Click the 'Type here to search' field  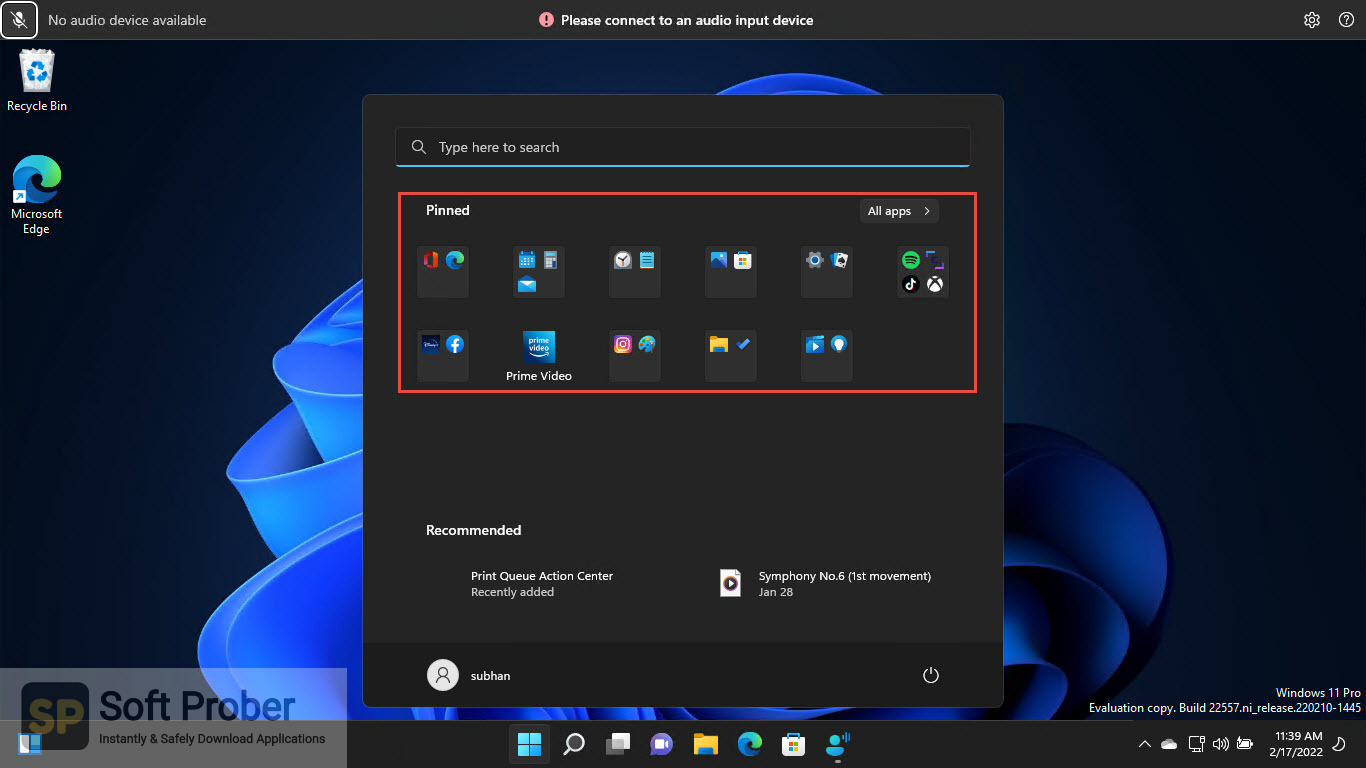point(683,147)
